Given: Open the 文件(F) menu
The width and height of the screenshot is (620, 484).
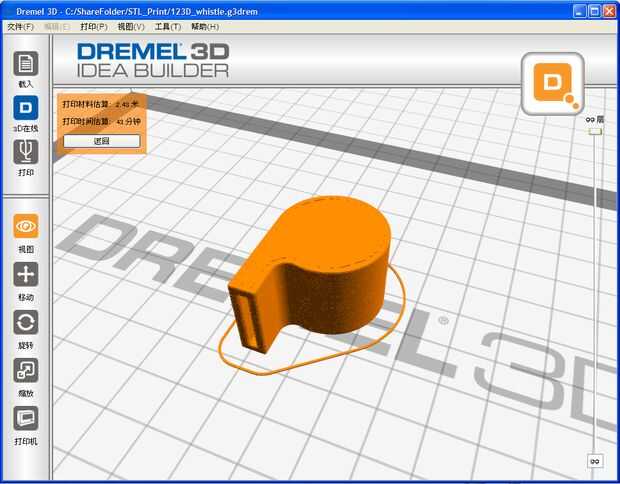Looking at the screenshot, I should pos(20,26).
